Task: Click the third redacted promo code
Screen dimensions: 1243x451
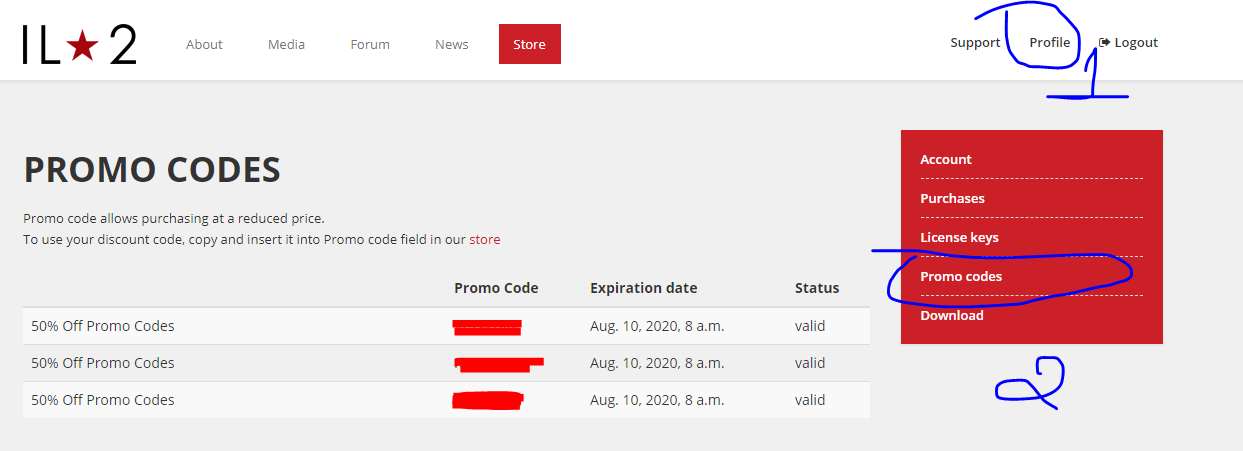Action: pyautogui.click(x=488, y=400)
